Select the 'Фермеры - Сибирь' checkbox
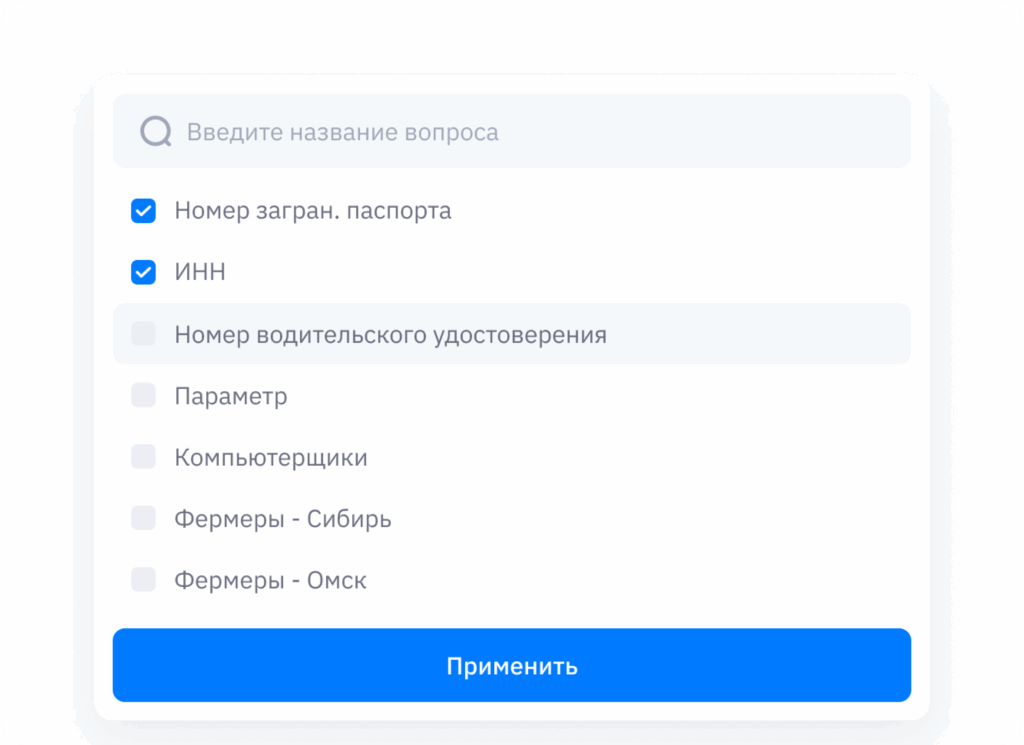The image size is (1024, 745). [144, 518]
